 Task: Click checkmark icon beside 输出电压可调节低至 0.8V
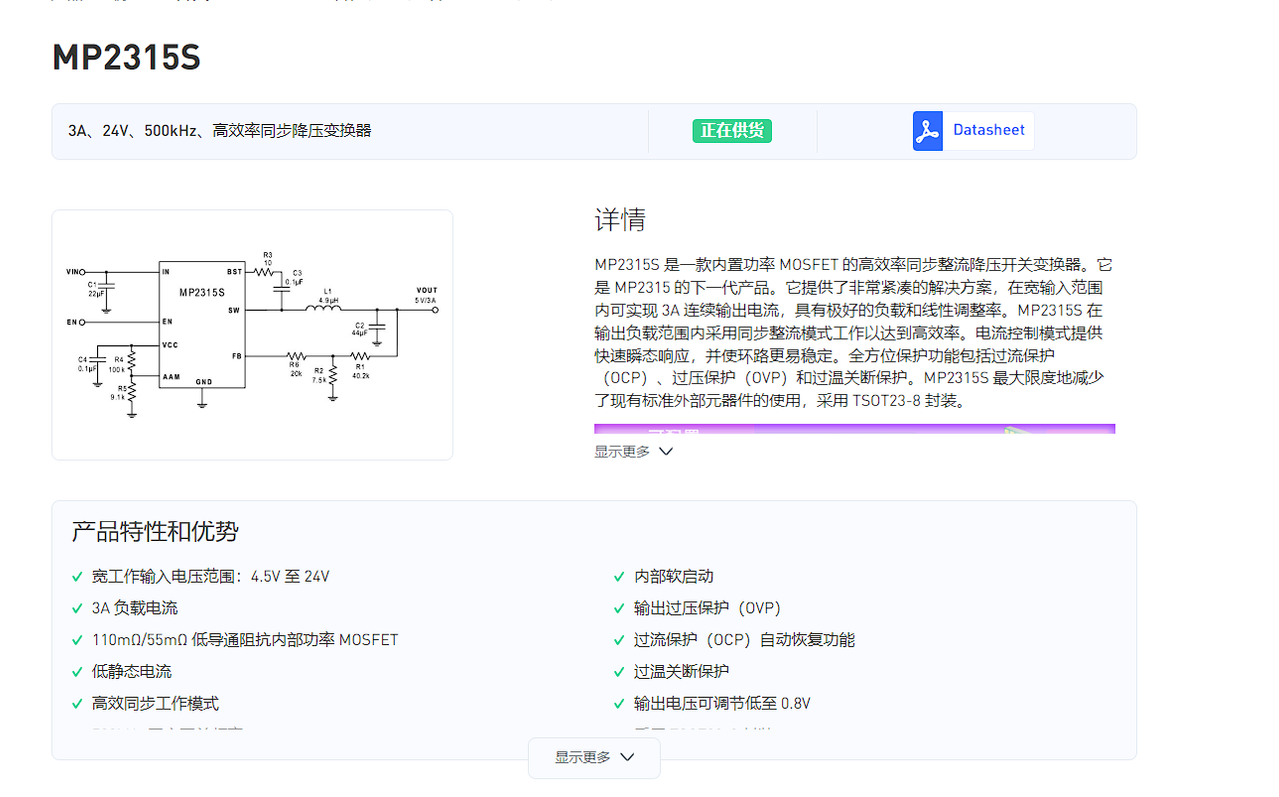[619, 704]
